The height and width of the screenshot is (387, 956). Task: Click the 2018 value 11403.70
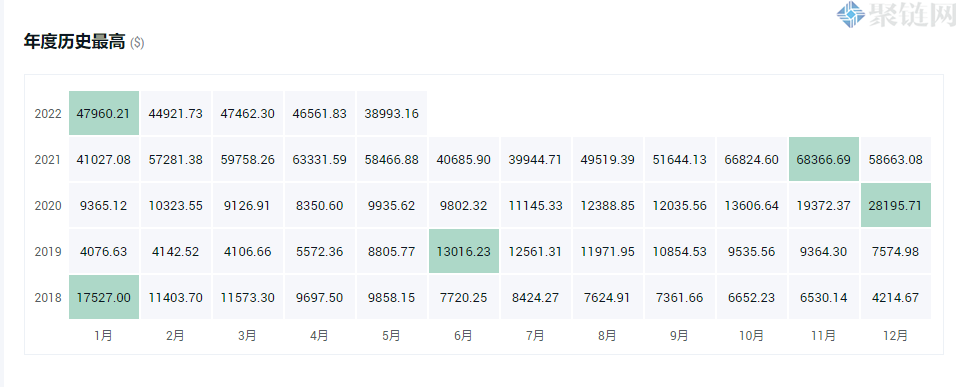coord(176,297)
